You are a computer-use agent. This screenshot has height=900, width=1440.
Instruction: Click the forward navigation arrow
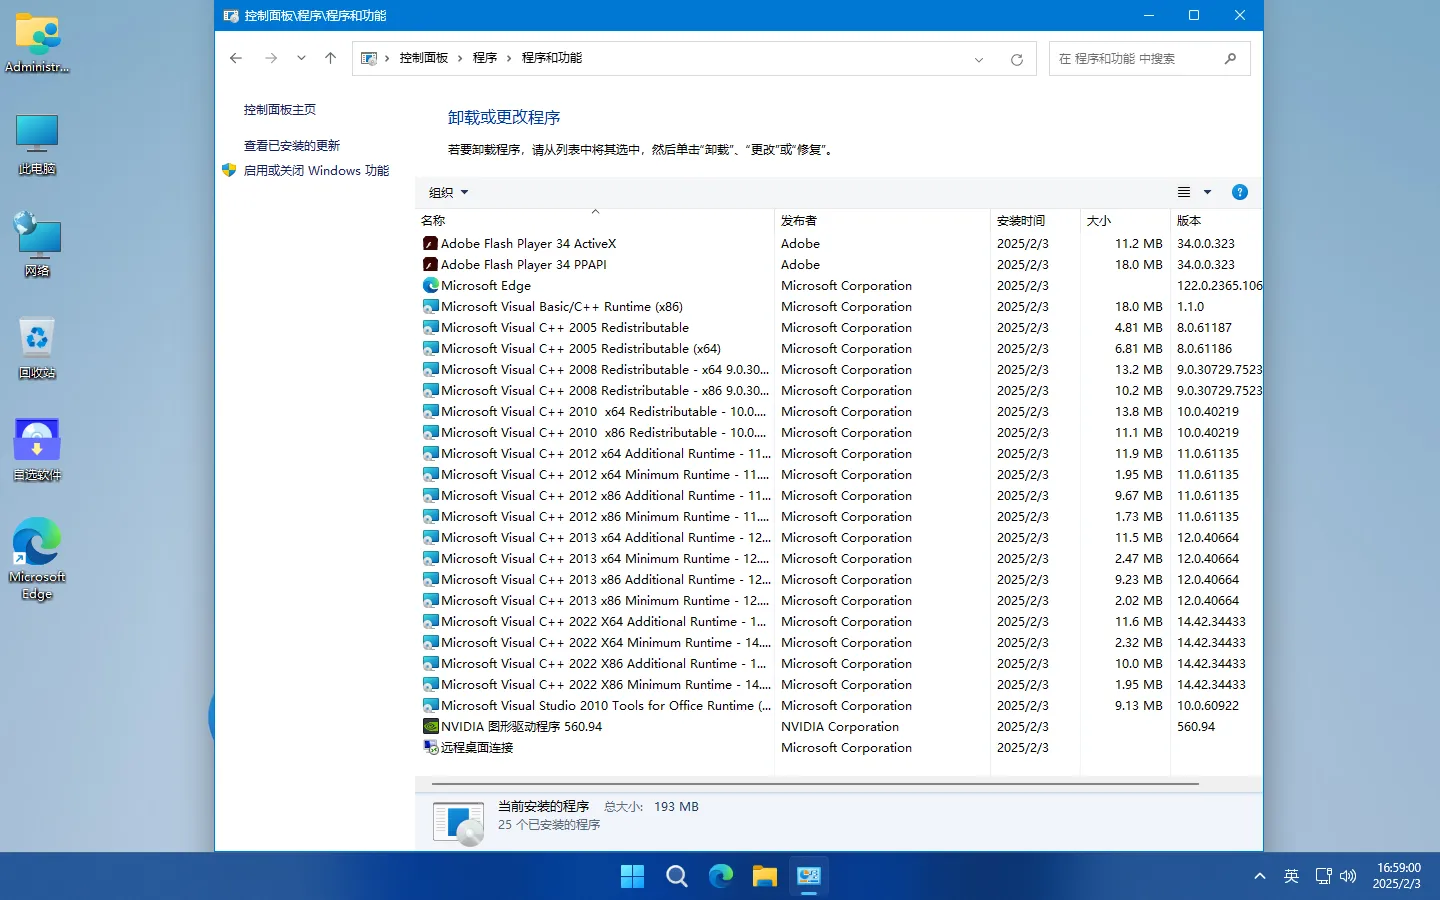coord(271,58)
